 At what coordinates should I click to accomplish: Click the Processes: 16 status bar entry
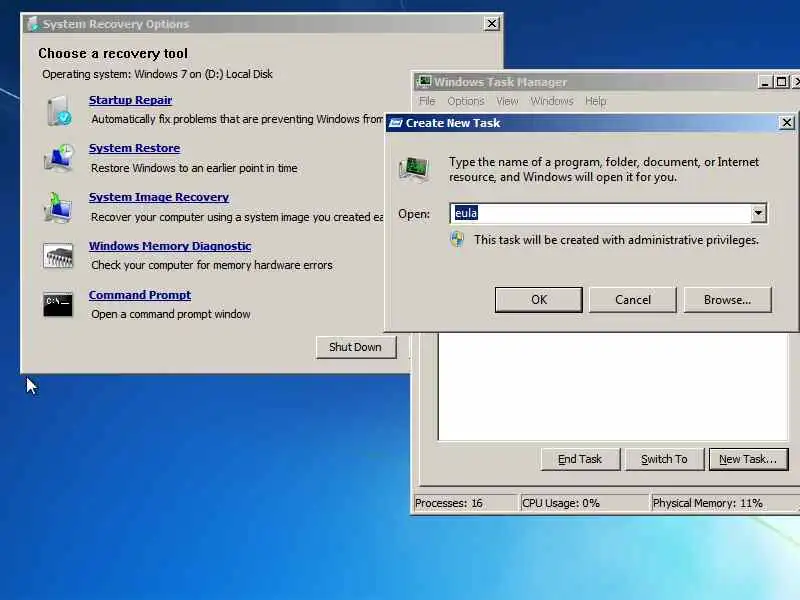(465, 503)
